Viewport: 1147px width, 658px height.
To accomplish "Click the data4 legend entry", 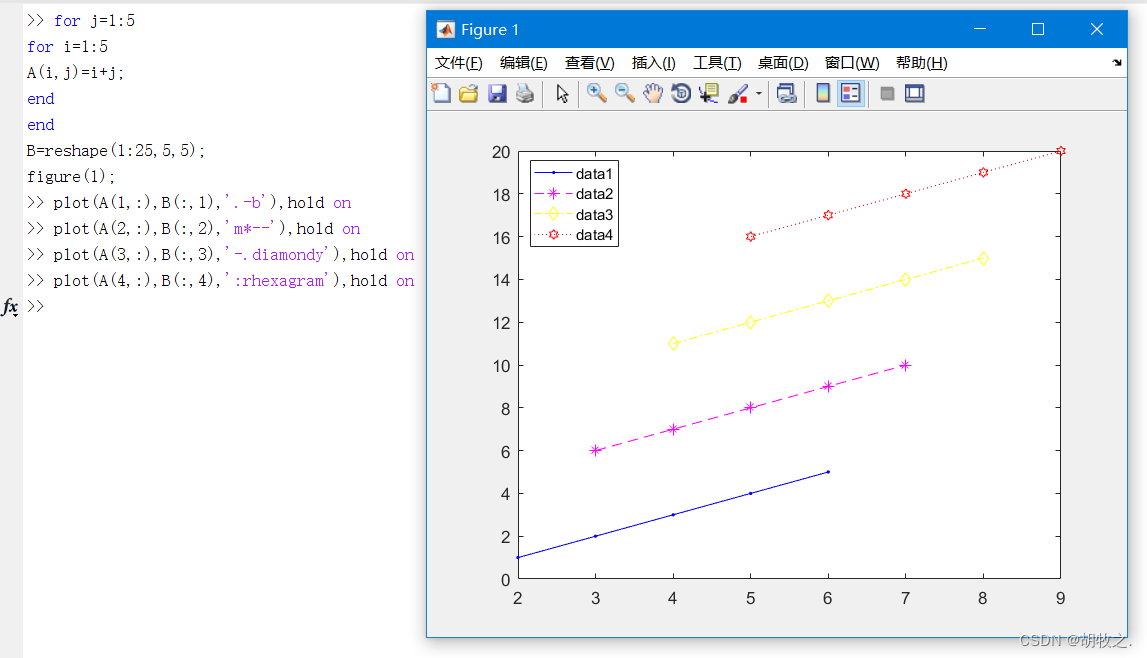I will point(574,235).
